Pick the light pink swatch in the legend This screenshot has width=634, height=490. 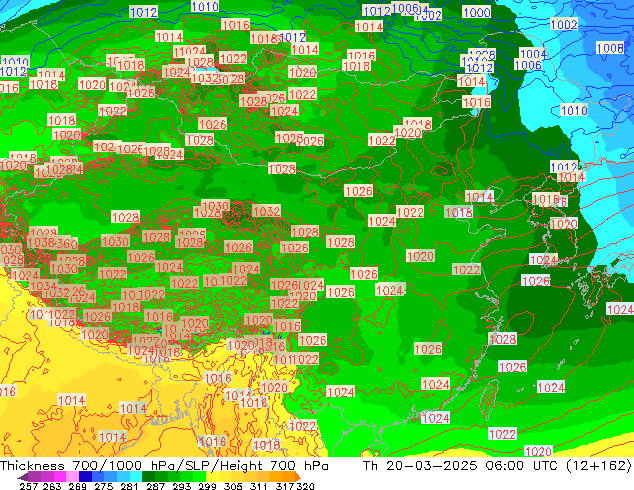[72, 477]
